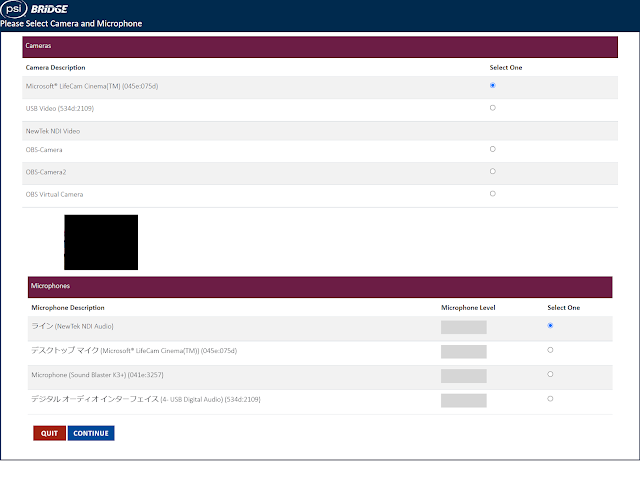Click 'Camera Description' column heading
Screen dimensions: 640x500
click(x=56, y=67)
